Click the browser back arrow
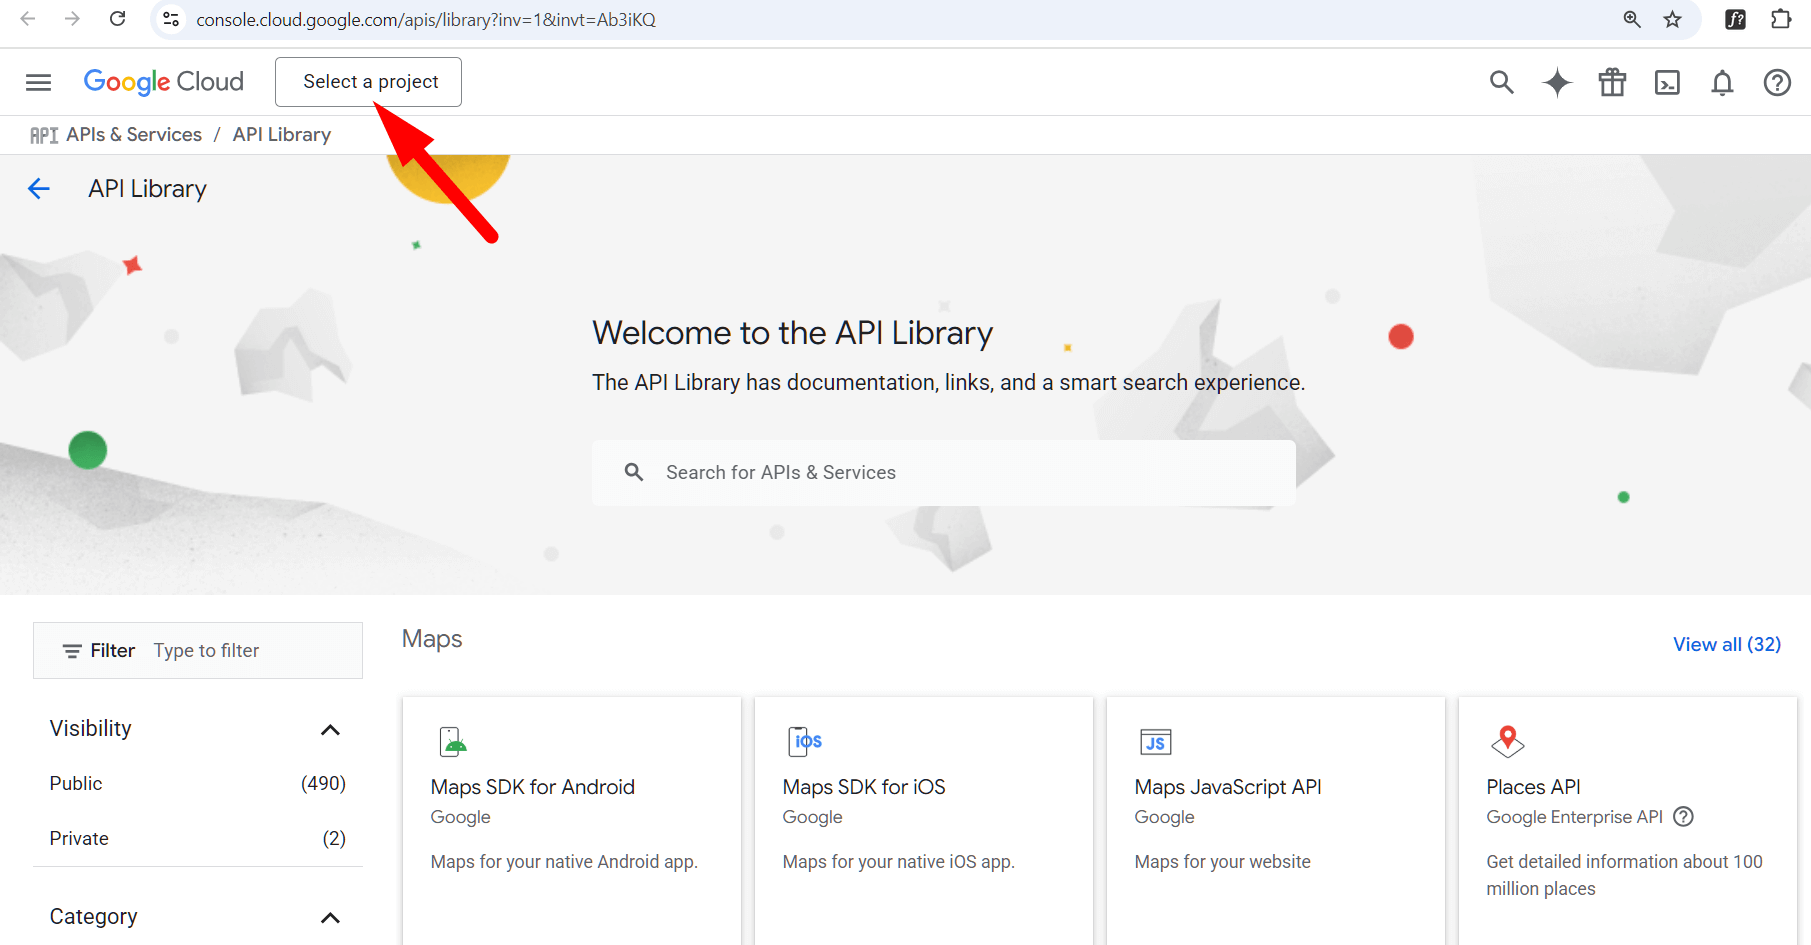 pyautogui.click(x=28, y=19)
